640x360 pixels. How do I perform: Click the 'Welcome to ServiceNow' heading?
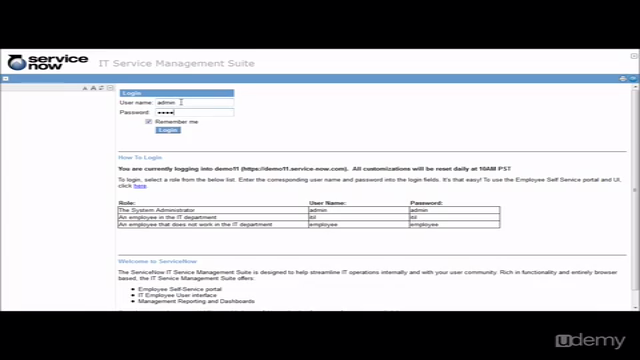[158, 261]
